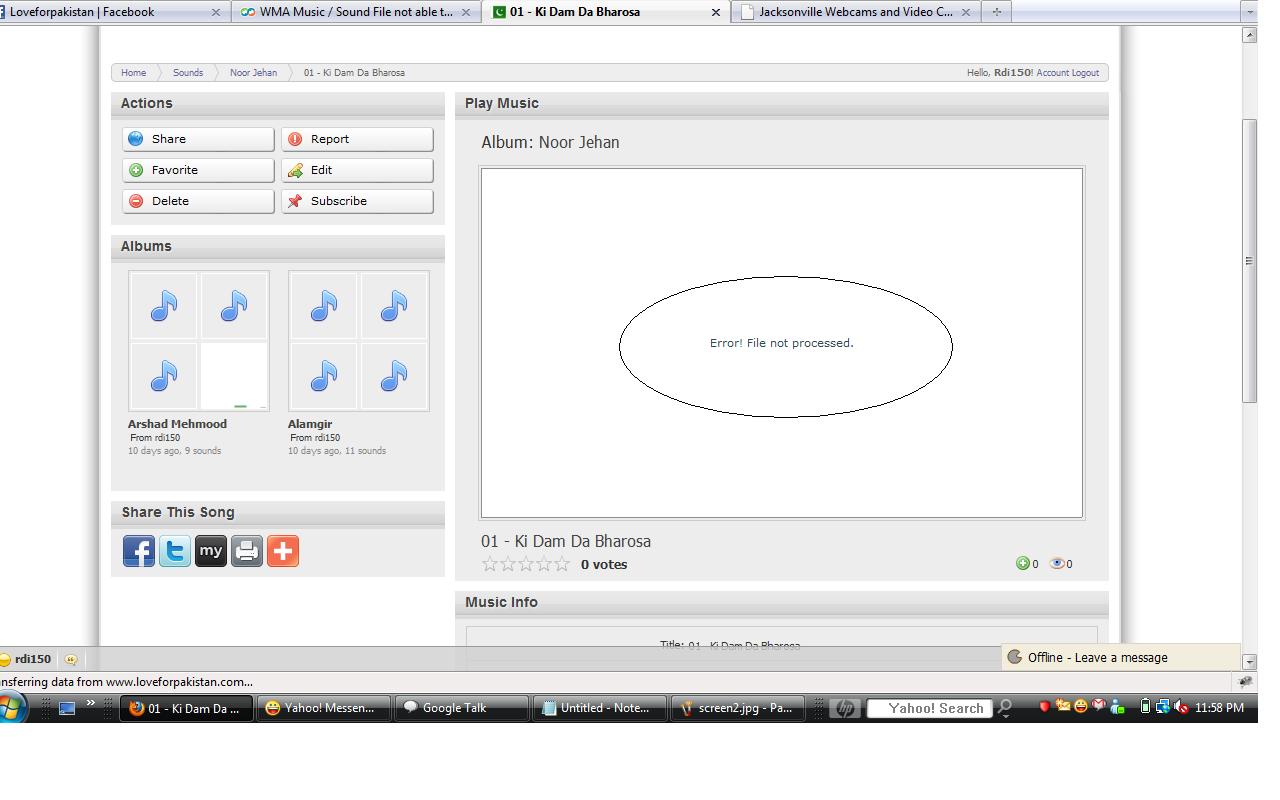Click the Windows Start orb
Image resolution: width=1280 pixels, height=800 pixels.
pyautogui.click(x=12, y=708)
